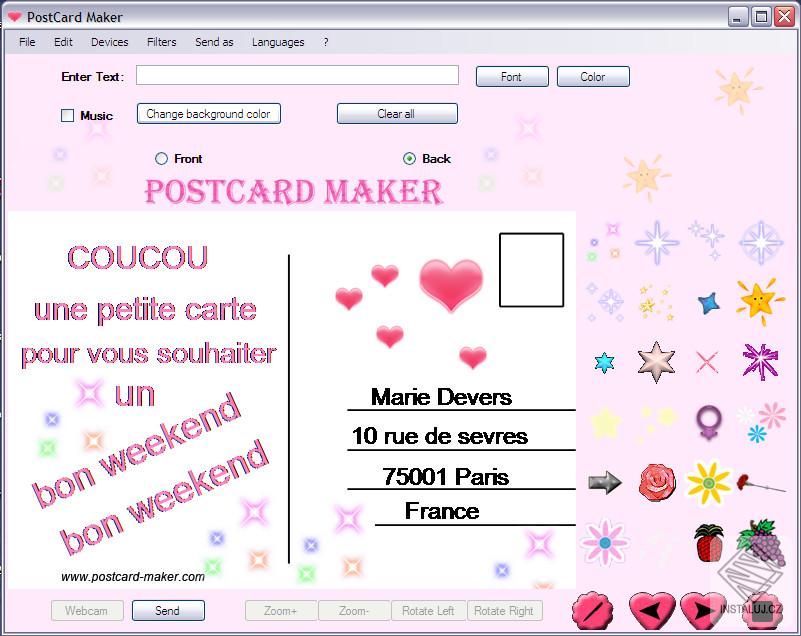Screen dimensions: 801x636
Task: Select the beige six-pointed star clipart
Action: (x=656, y=362)
